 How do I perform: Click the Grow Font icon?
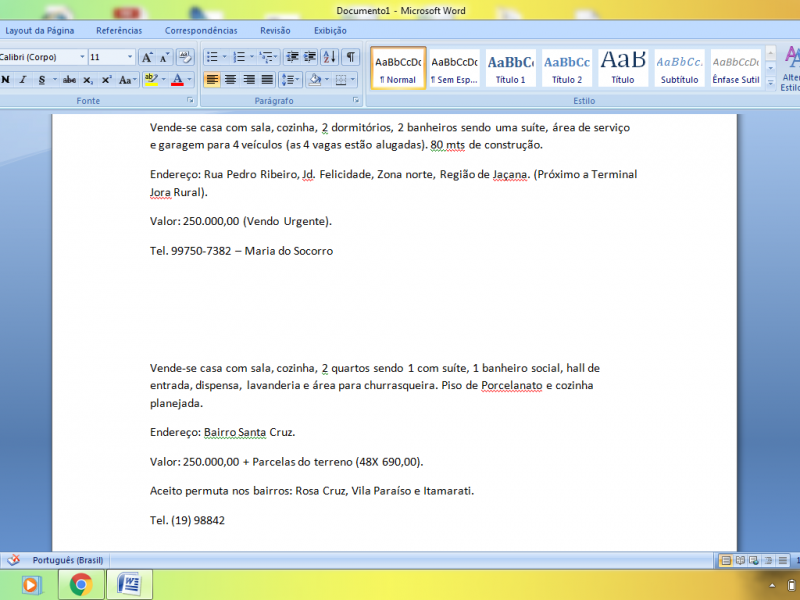147,57
